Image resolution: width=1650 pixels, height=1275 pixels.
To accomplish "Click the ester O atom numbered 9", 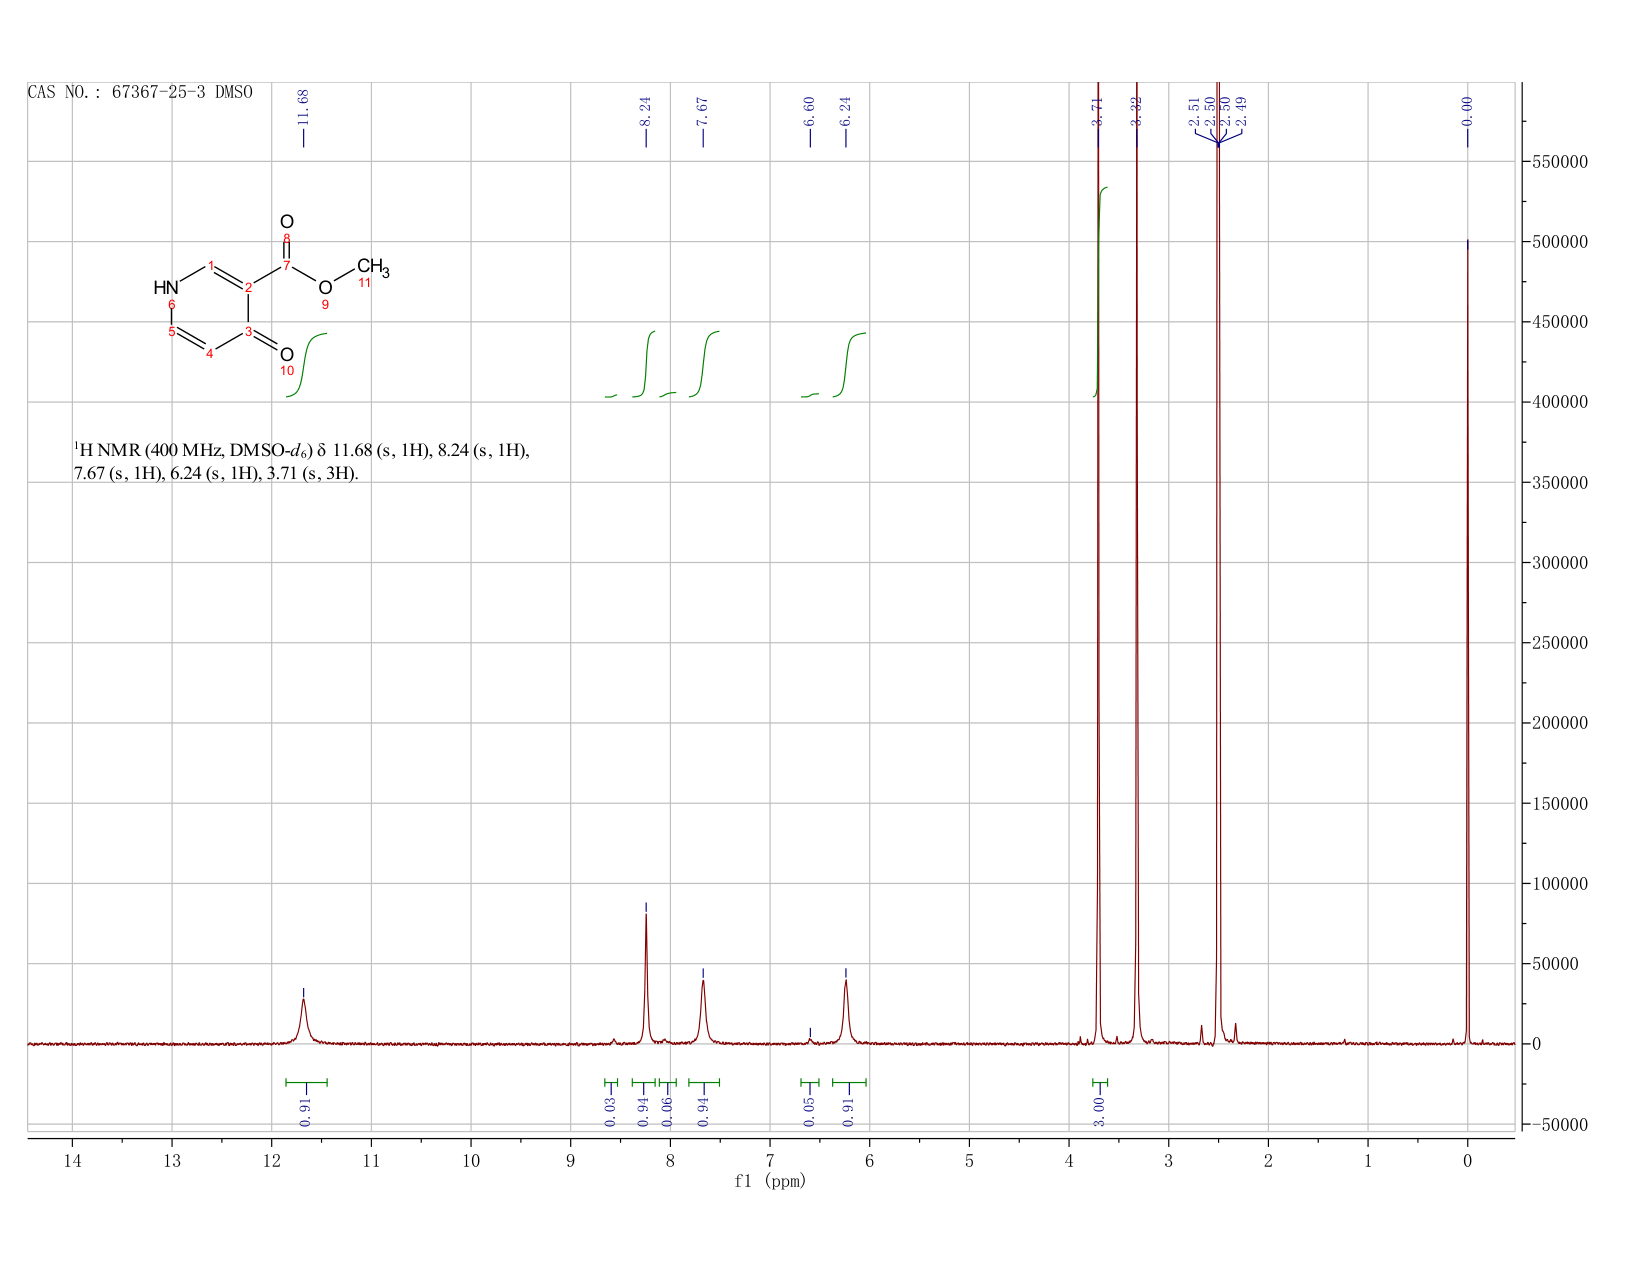I will (x=325, y=288).
